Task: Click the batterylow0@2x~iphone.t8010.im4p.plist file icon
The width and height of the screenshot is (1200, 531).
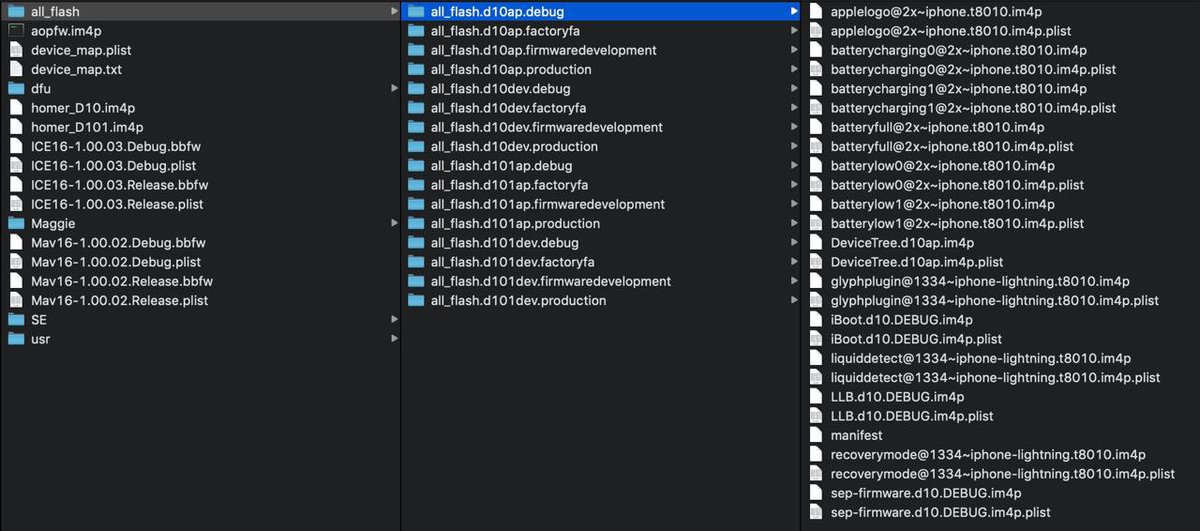Action: pyautogui.click(x=815, y=185)
